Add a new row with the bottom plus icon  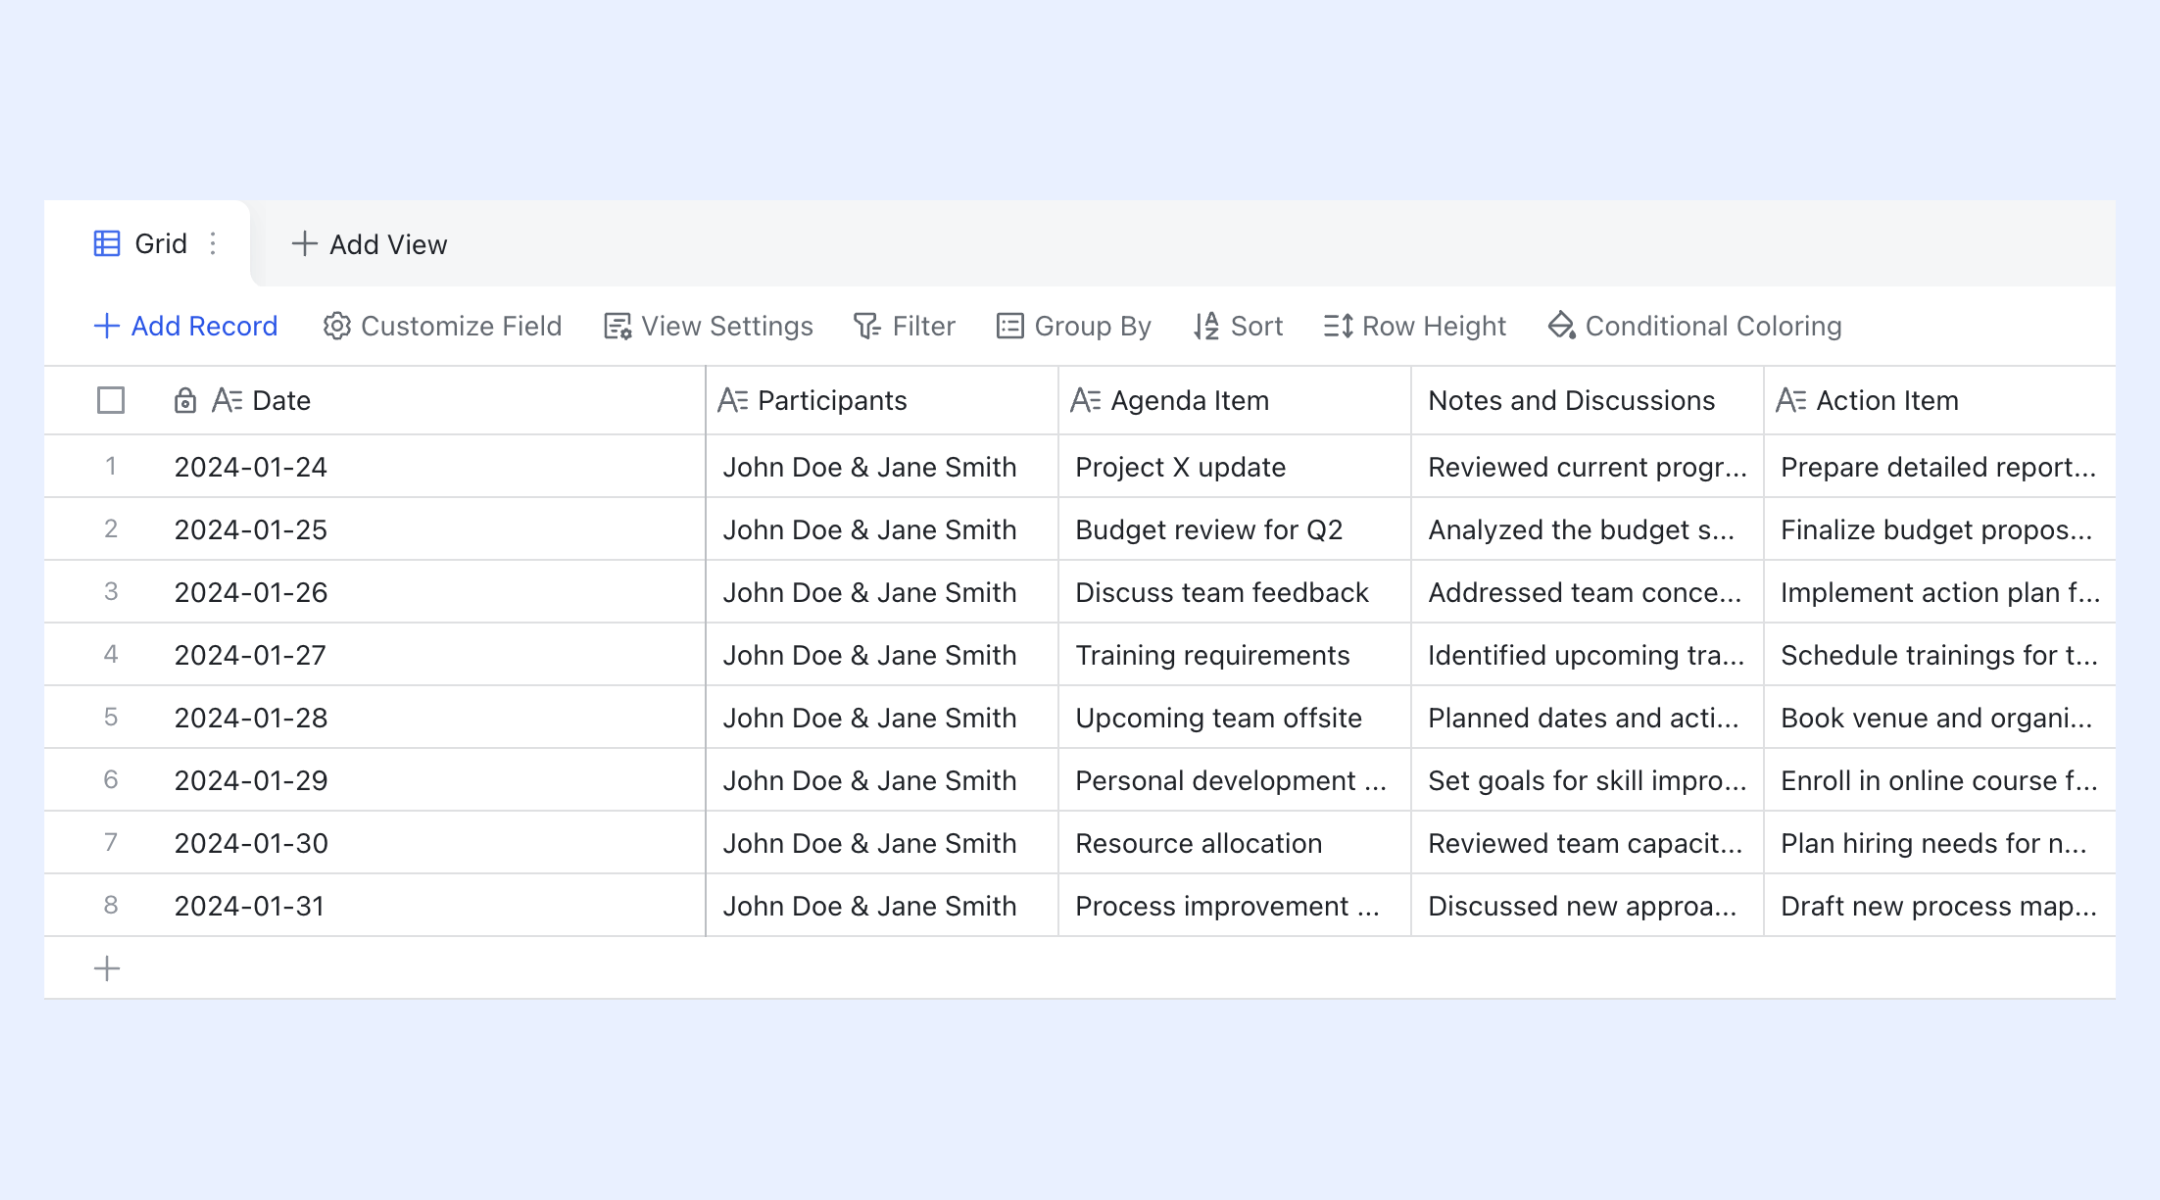107,969
